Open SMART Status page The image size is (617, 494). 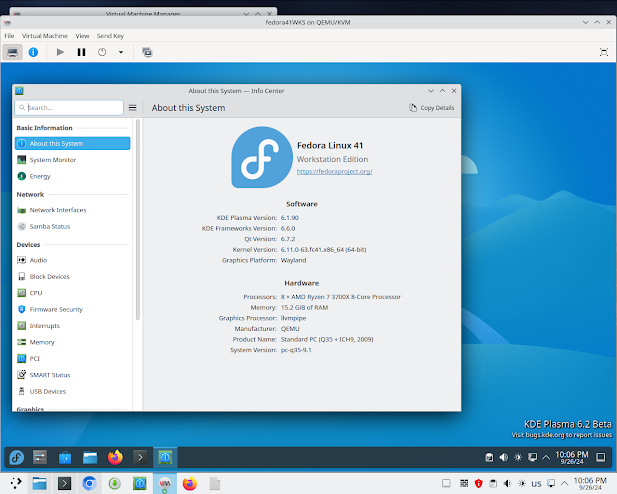[x=72, y=375]
